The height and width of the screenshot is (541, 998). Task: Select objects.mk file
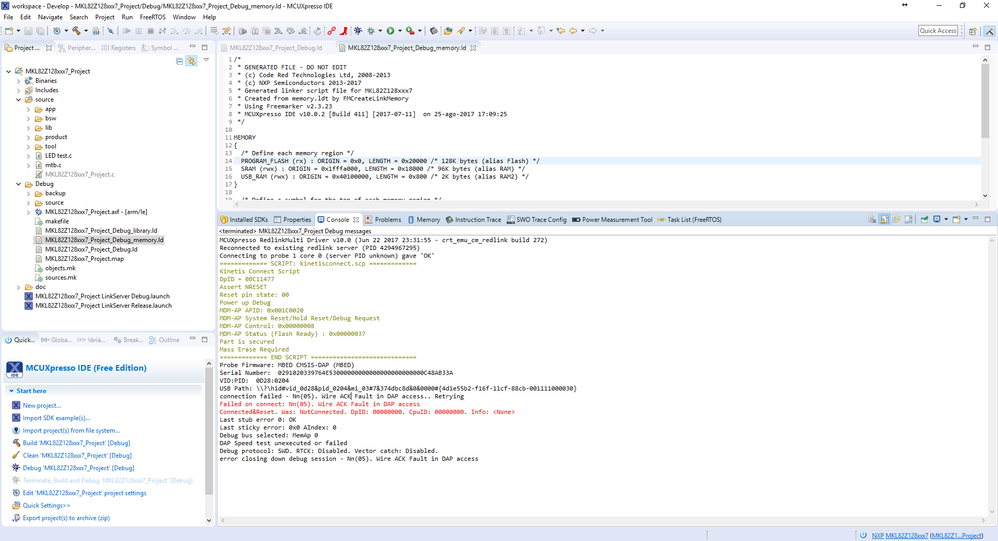click(60, 268)
